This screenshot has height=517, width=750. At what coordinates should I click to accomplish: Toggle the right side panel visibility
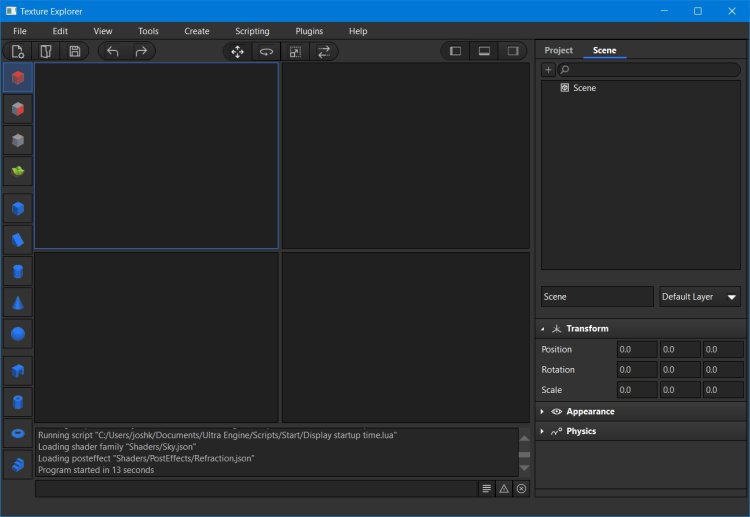(513, 51)
